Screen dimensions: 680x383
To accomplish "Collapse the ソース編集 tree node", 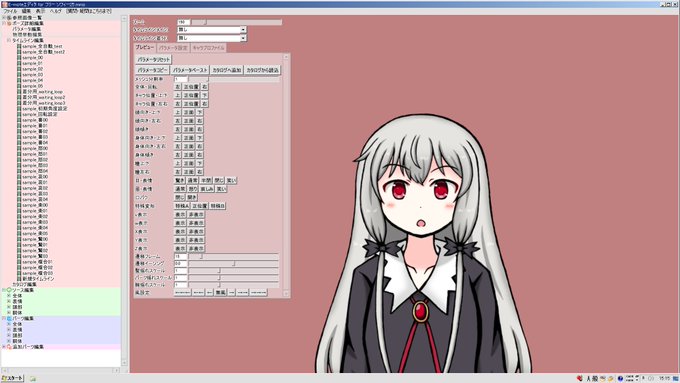I will [x=3, y=290].
